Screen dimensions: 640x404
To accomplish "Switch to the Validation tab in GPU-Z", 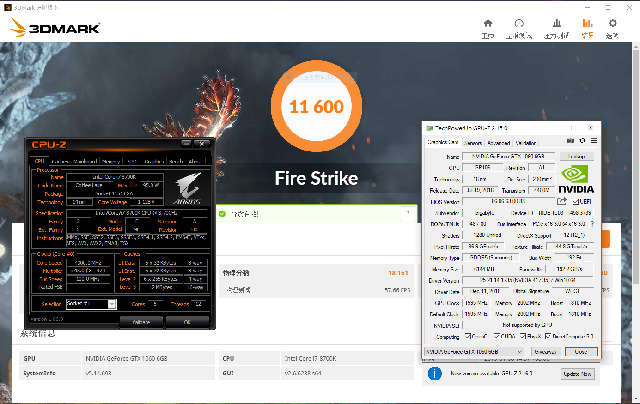I will (x=526, y=143).
